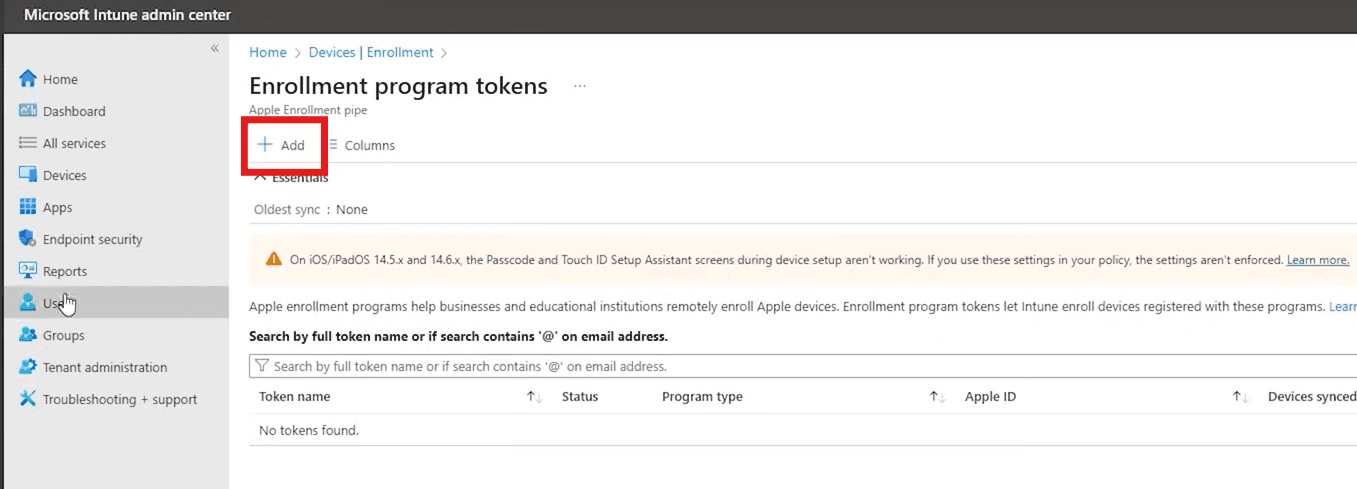Click the Apple ID column header
Image resolution: width=1357 pixels, height=489 pixels.
pos(990,397)
